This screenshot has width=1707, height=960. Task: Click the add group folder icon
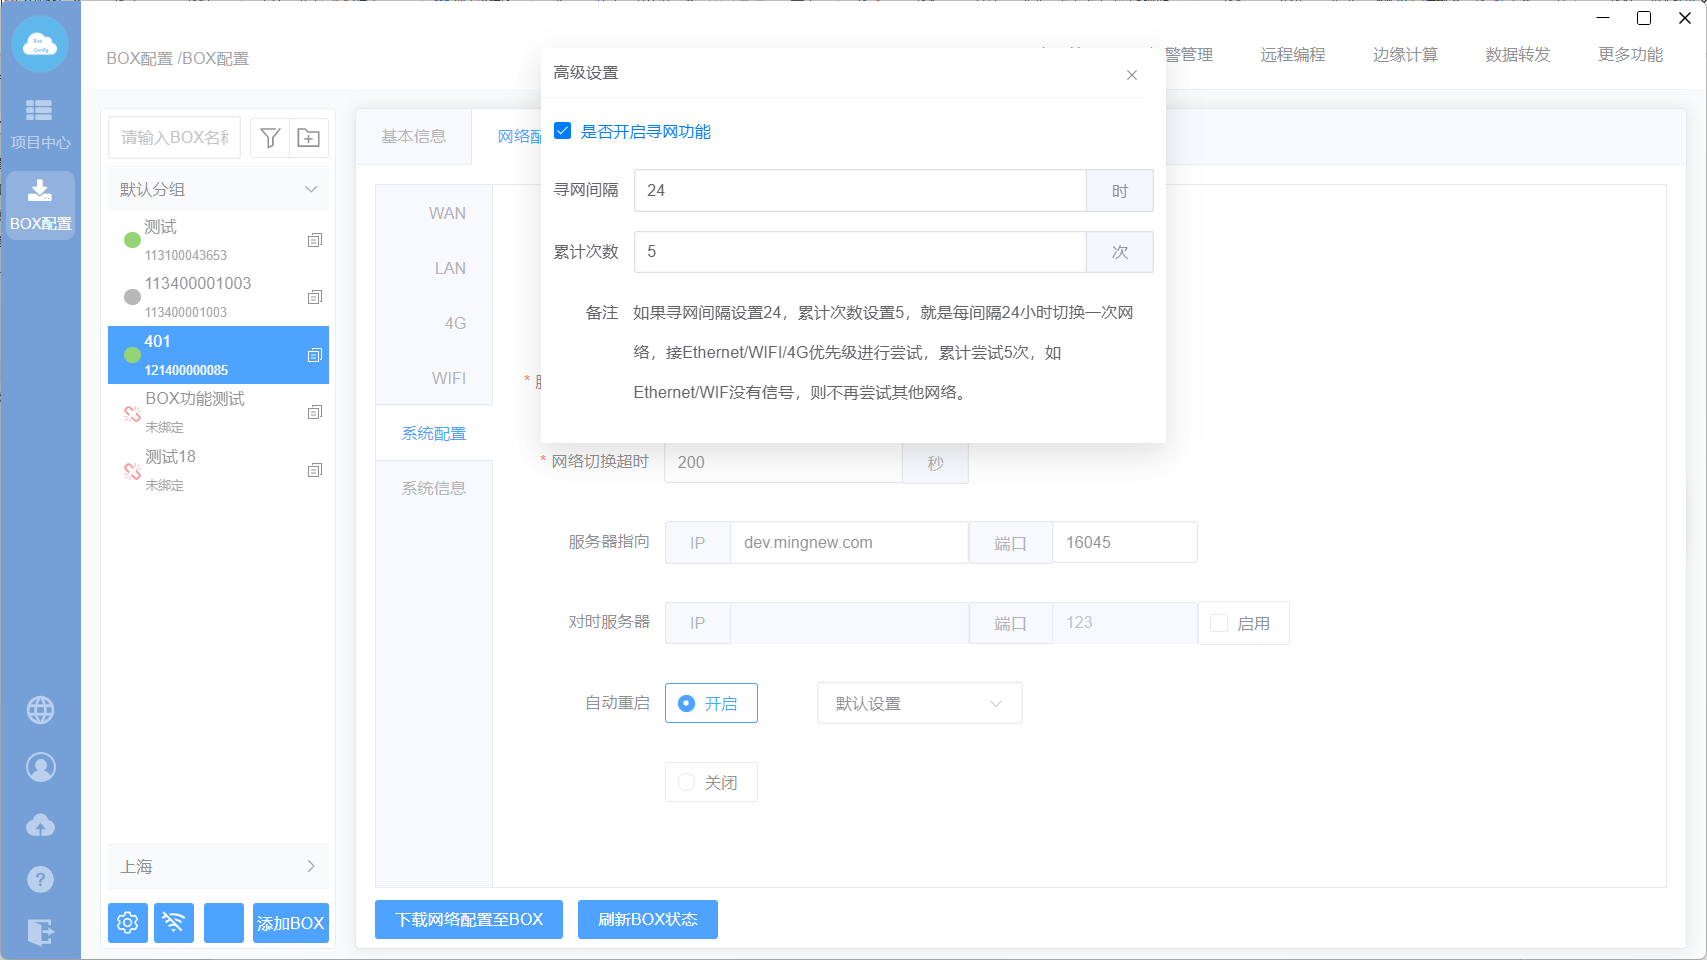pyautogui.click(x=309, y=138)
